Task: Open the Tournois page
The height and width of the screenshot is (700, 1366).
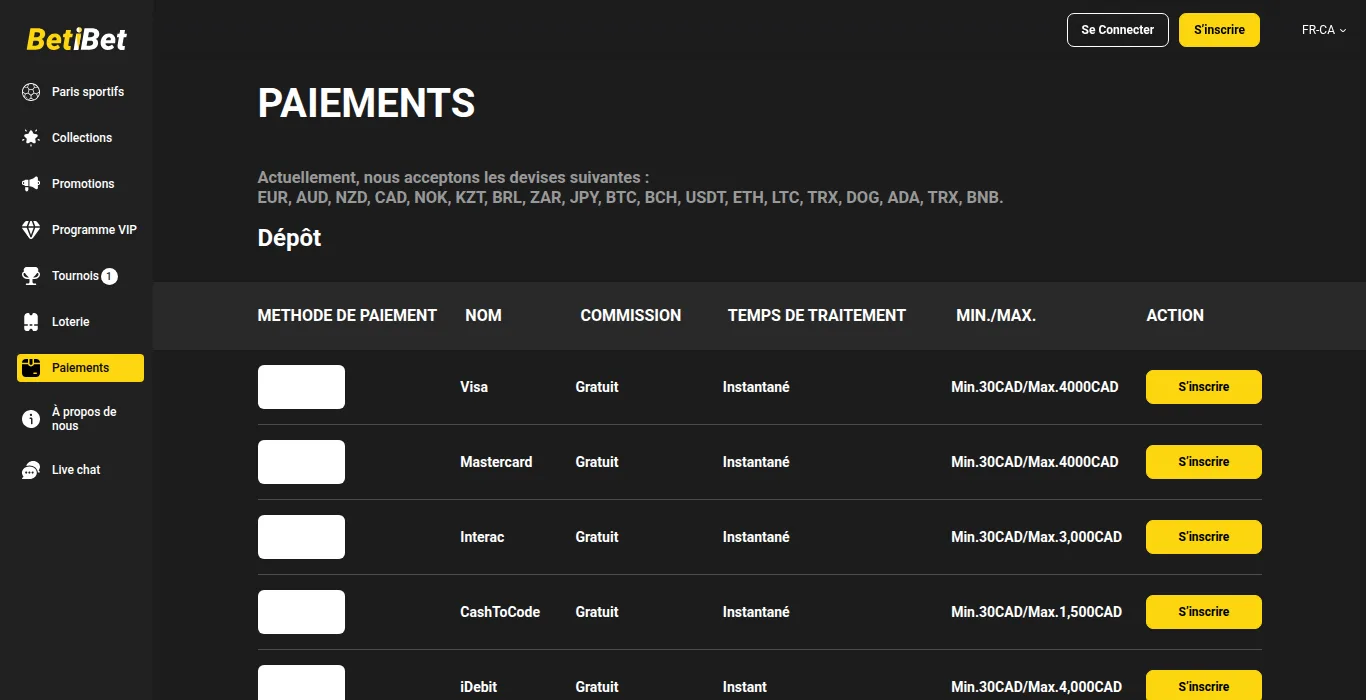Action: [80, 276]
